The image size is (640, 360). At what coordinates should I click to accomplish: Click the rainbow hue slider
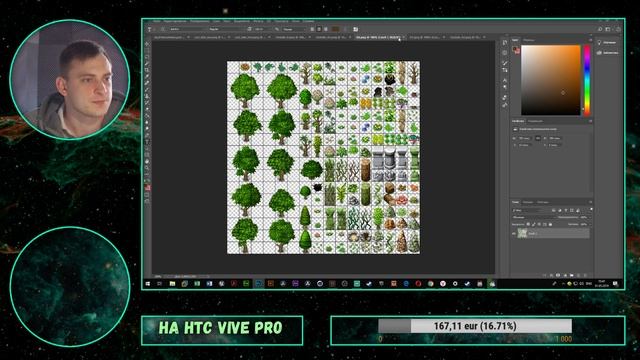pos(587,80)
